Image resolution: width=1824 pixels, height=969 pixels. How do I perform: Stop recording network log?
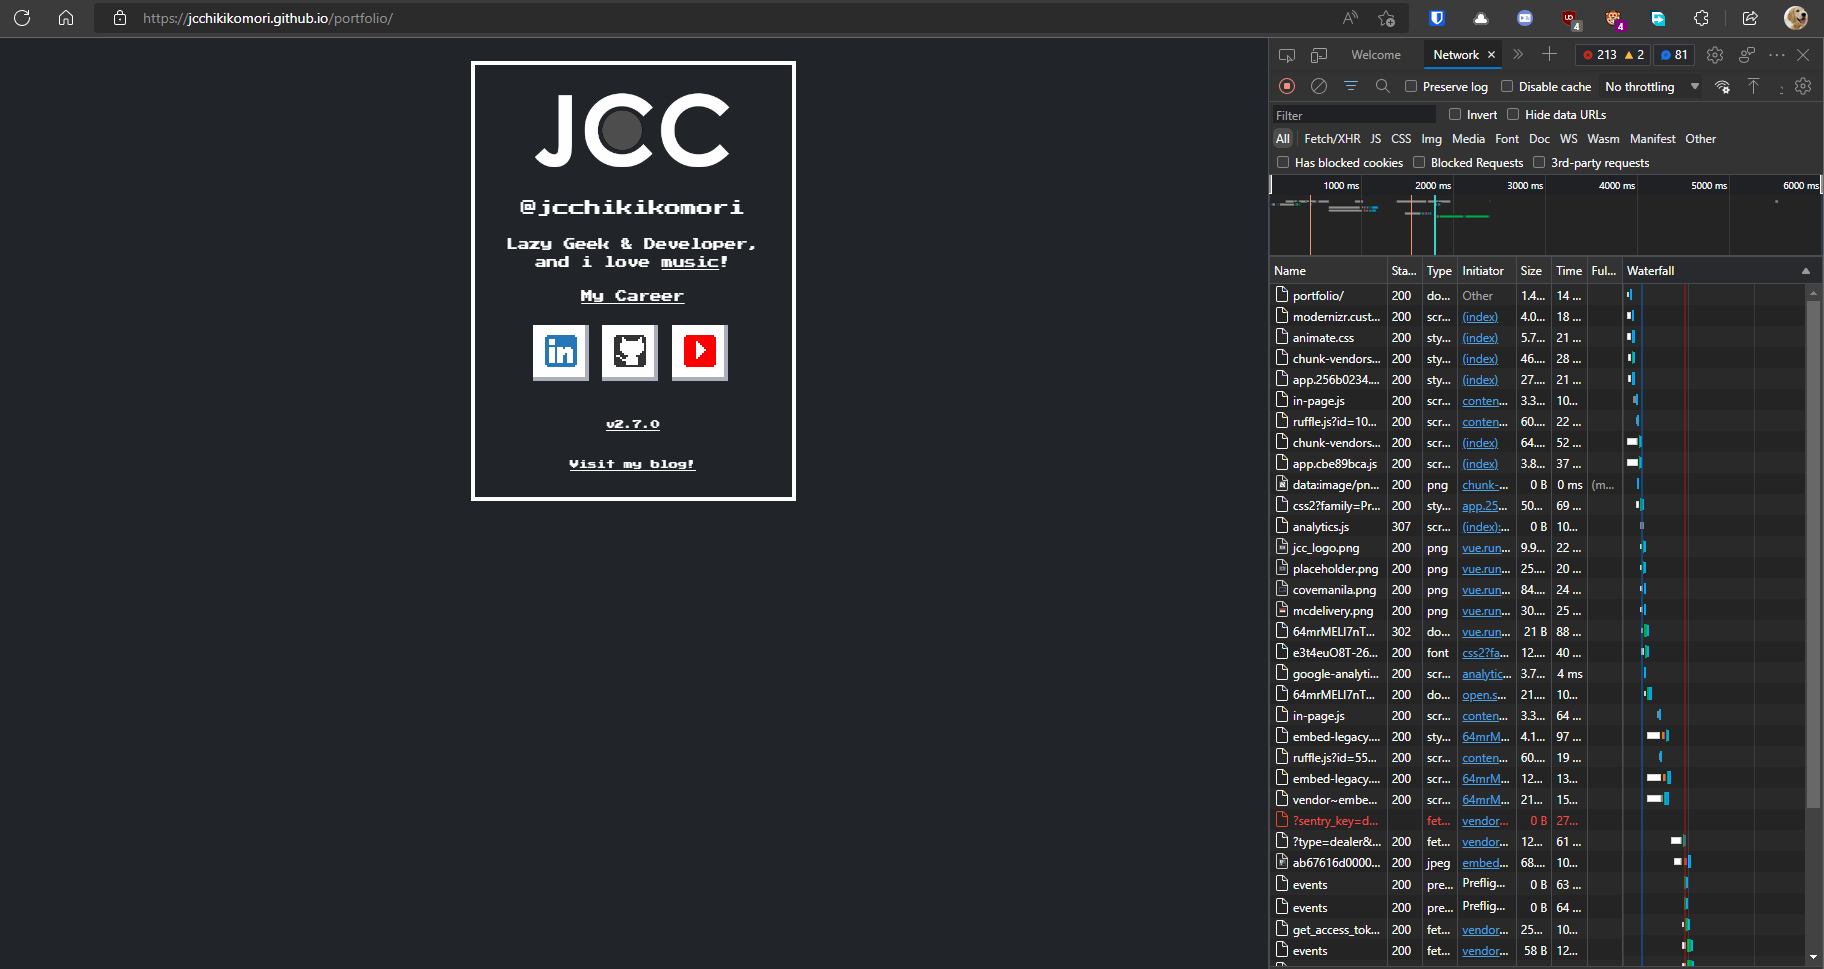point(1287,86)
